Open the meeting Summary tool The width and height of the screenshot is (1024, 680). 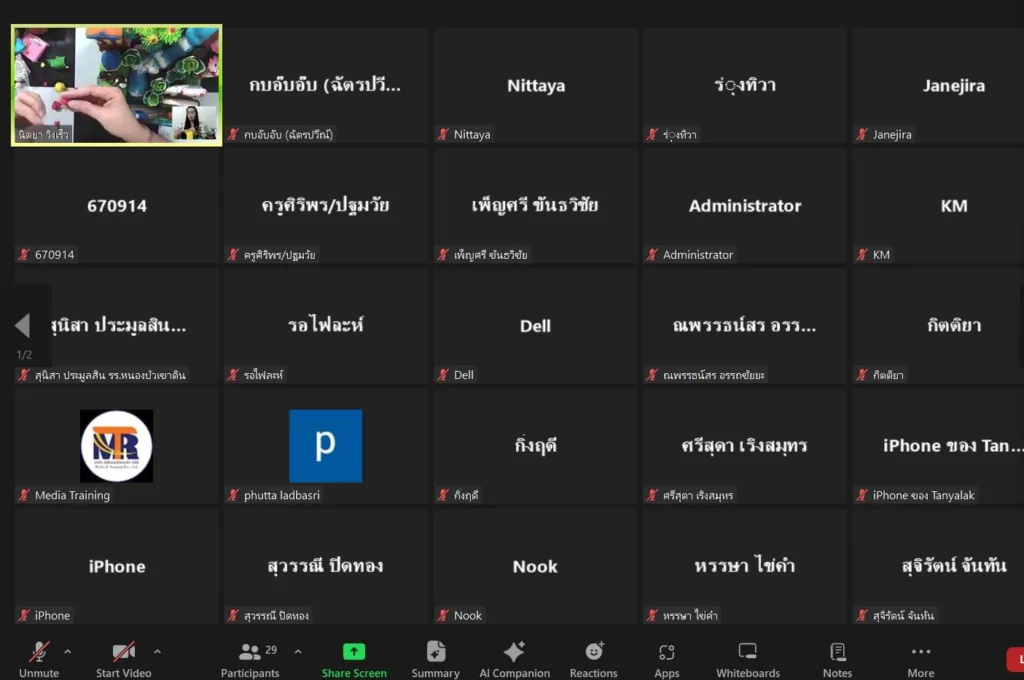point(436,657)
